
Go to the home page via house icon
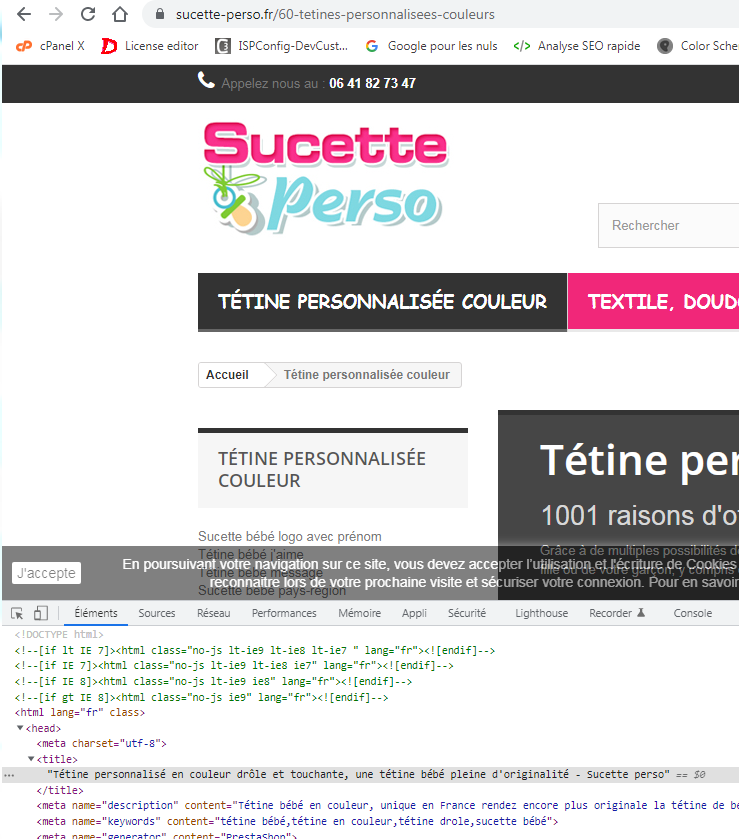[120, 14]
